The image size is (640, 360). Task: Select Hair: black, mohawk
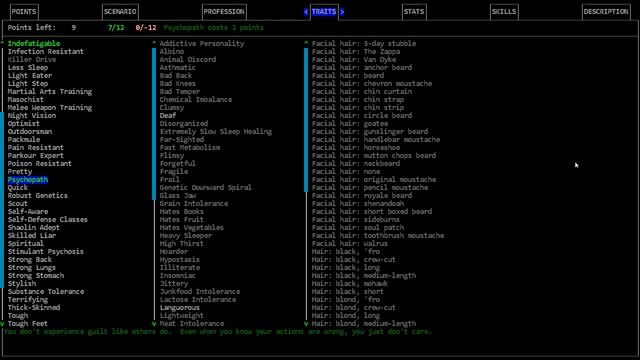point(350,284)
